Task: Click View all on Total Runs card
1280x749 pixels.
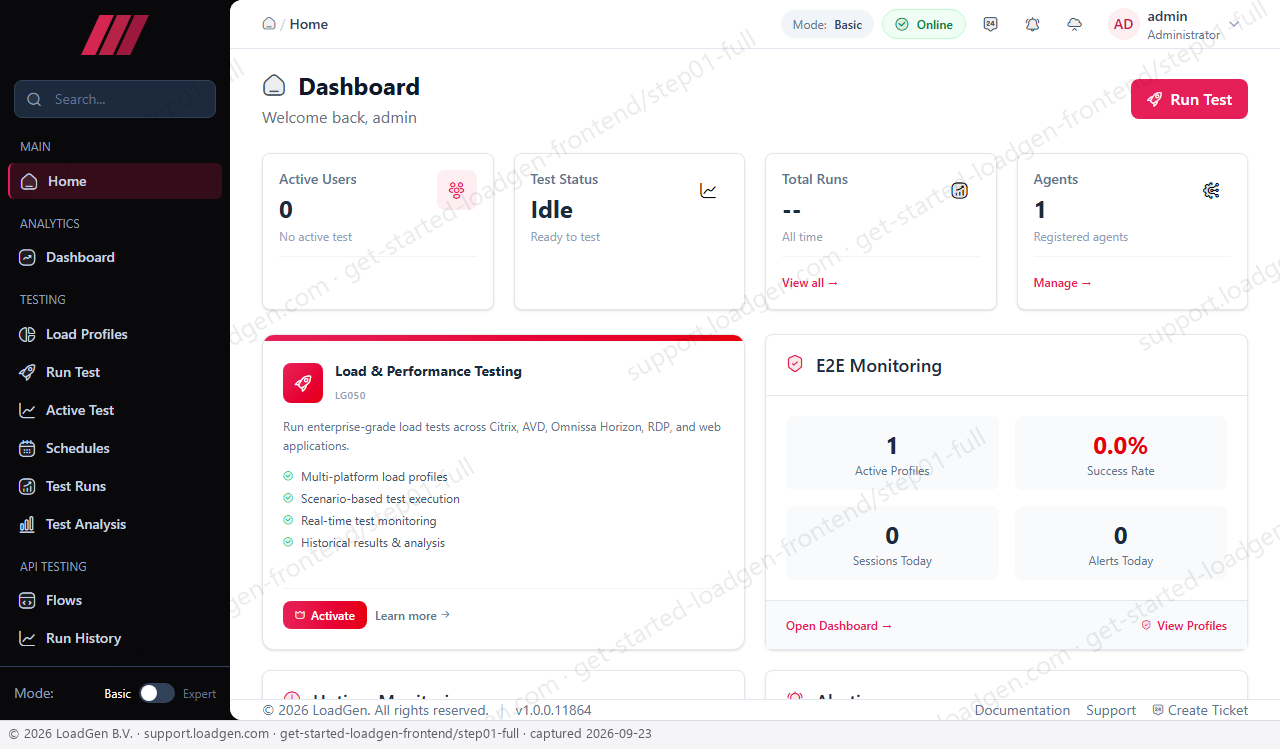Action: (810, 283)
